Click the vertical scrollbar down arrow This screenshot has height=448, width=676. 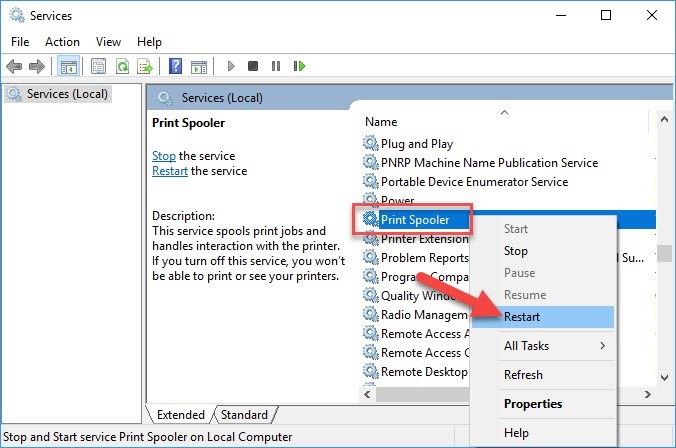click(664, 378)
